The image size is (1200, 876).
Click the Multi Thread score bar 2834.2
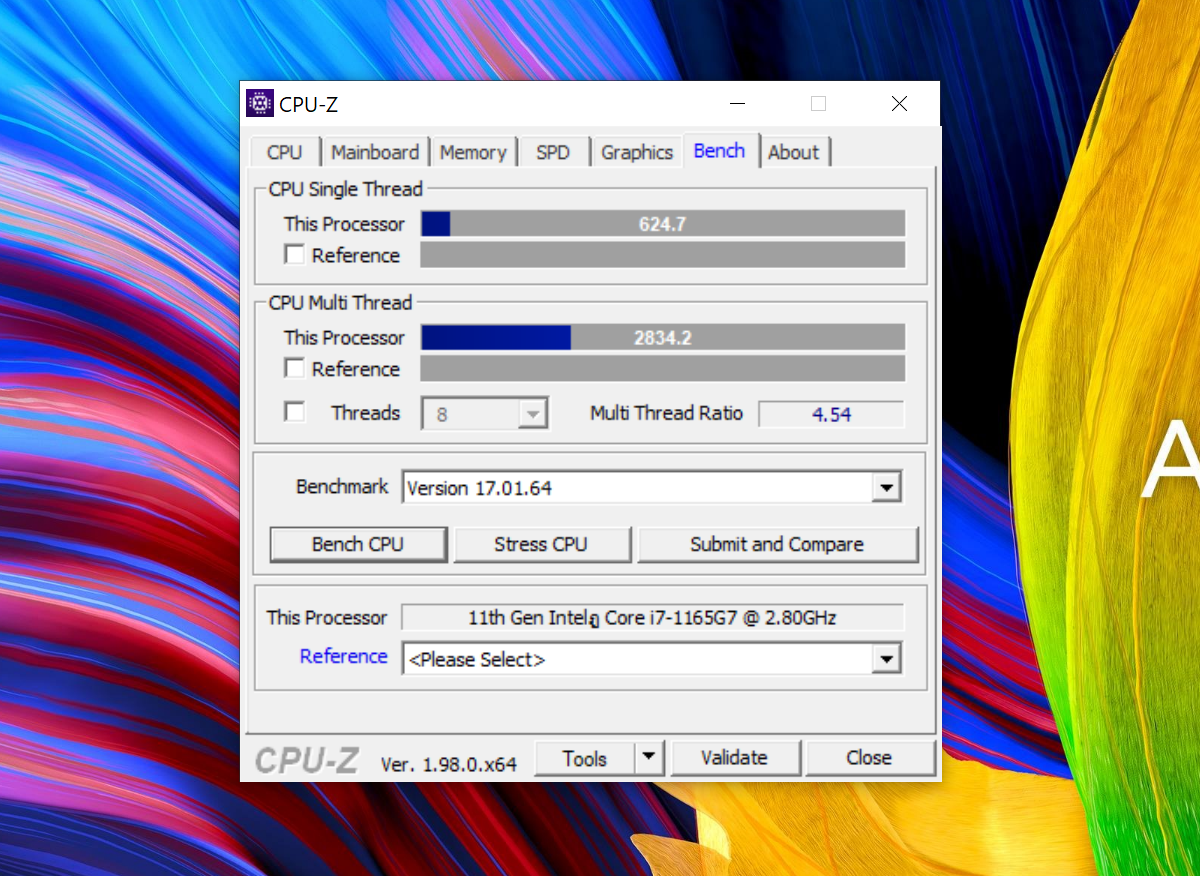tap(663, 338)
